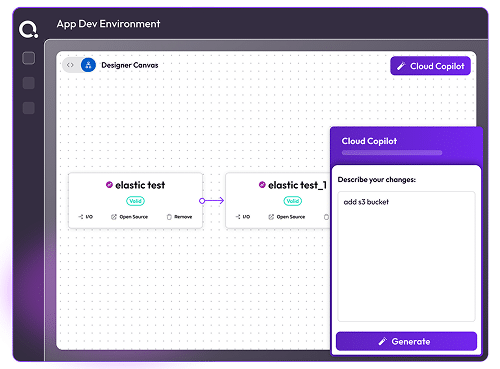Click the Generate button
500x369 pixels.
[406, 341]
